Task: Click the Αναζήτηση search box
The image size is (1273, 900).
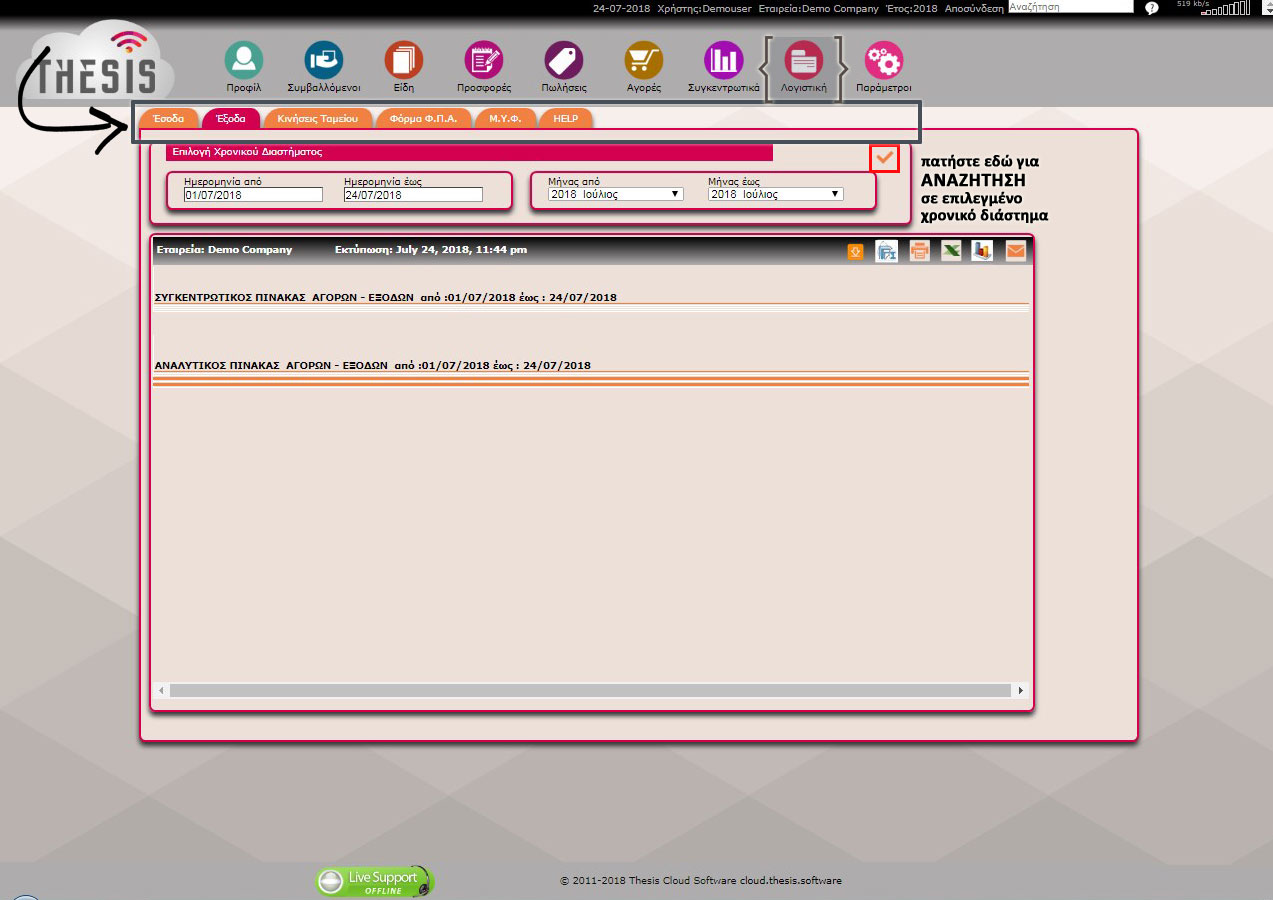Action: pos(1070,7)
